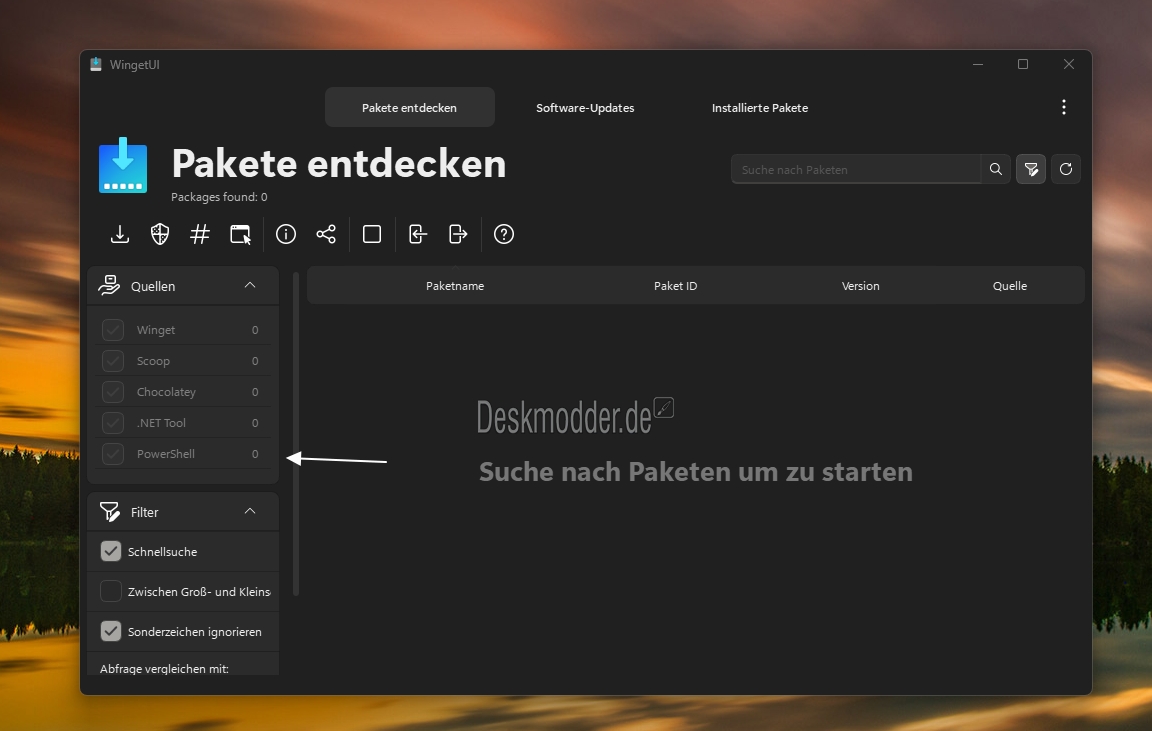Click Suche nach Paketen um zu starten text
Screen dimensions: 1152x731
tap(696, 472)
